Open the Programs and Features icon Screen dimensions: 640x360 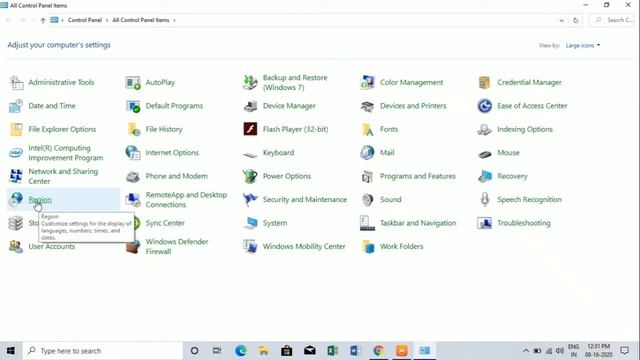point(367,176)
